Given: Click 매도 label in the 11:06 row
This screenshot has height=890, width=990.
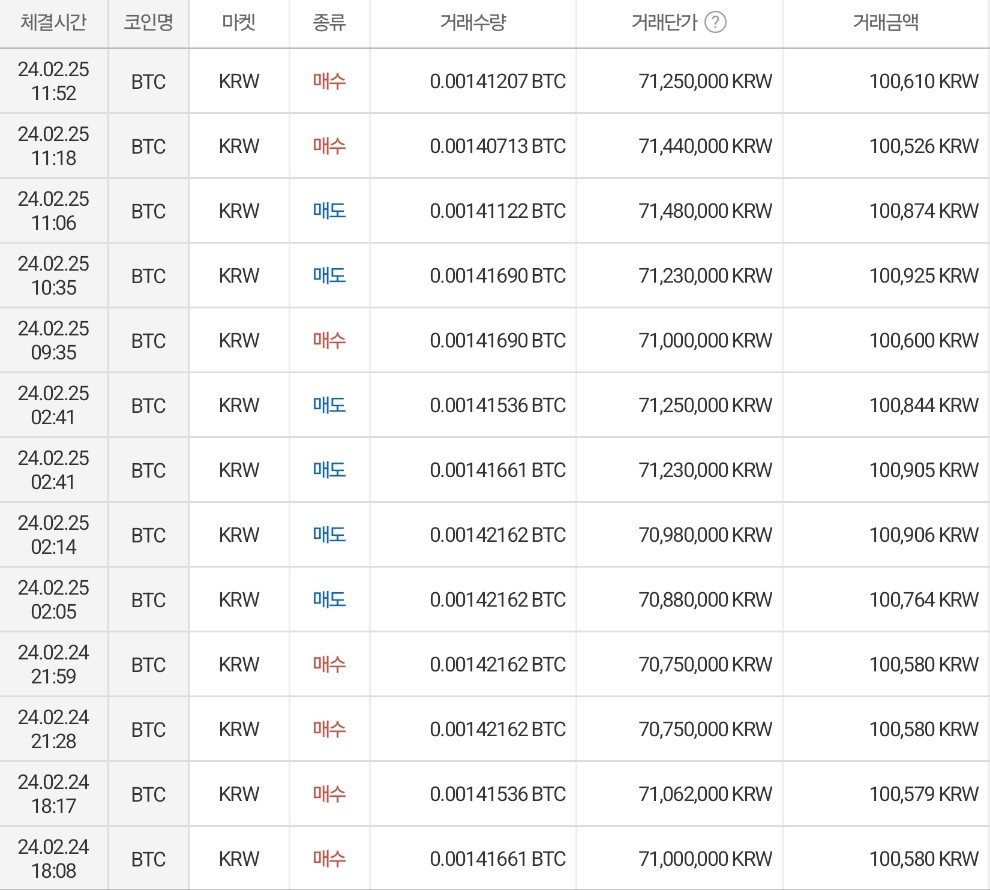Looking at the screenshot, I should 329,211.
